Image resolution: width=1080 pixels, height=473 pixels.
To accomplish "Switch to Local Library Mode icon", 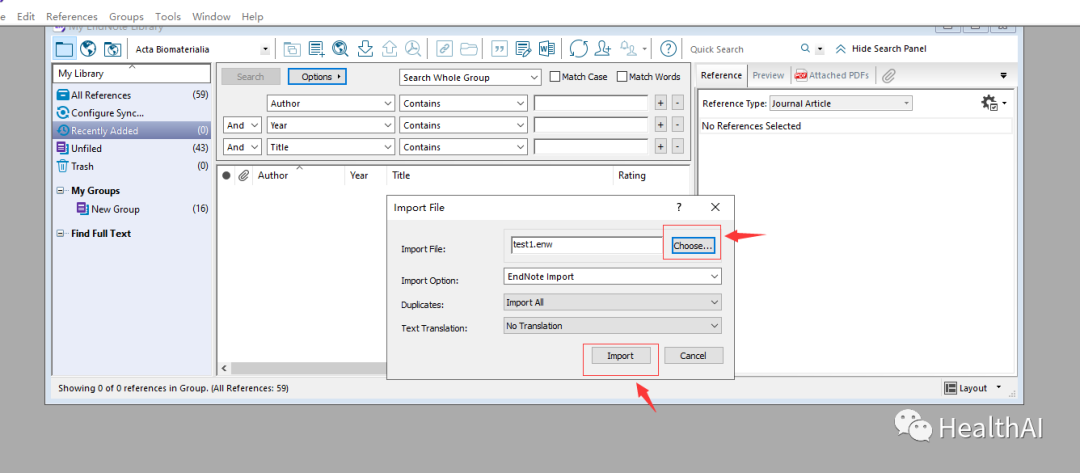I will pos(64,49).
